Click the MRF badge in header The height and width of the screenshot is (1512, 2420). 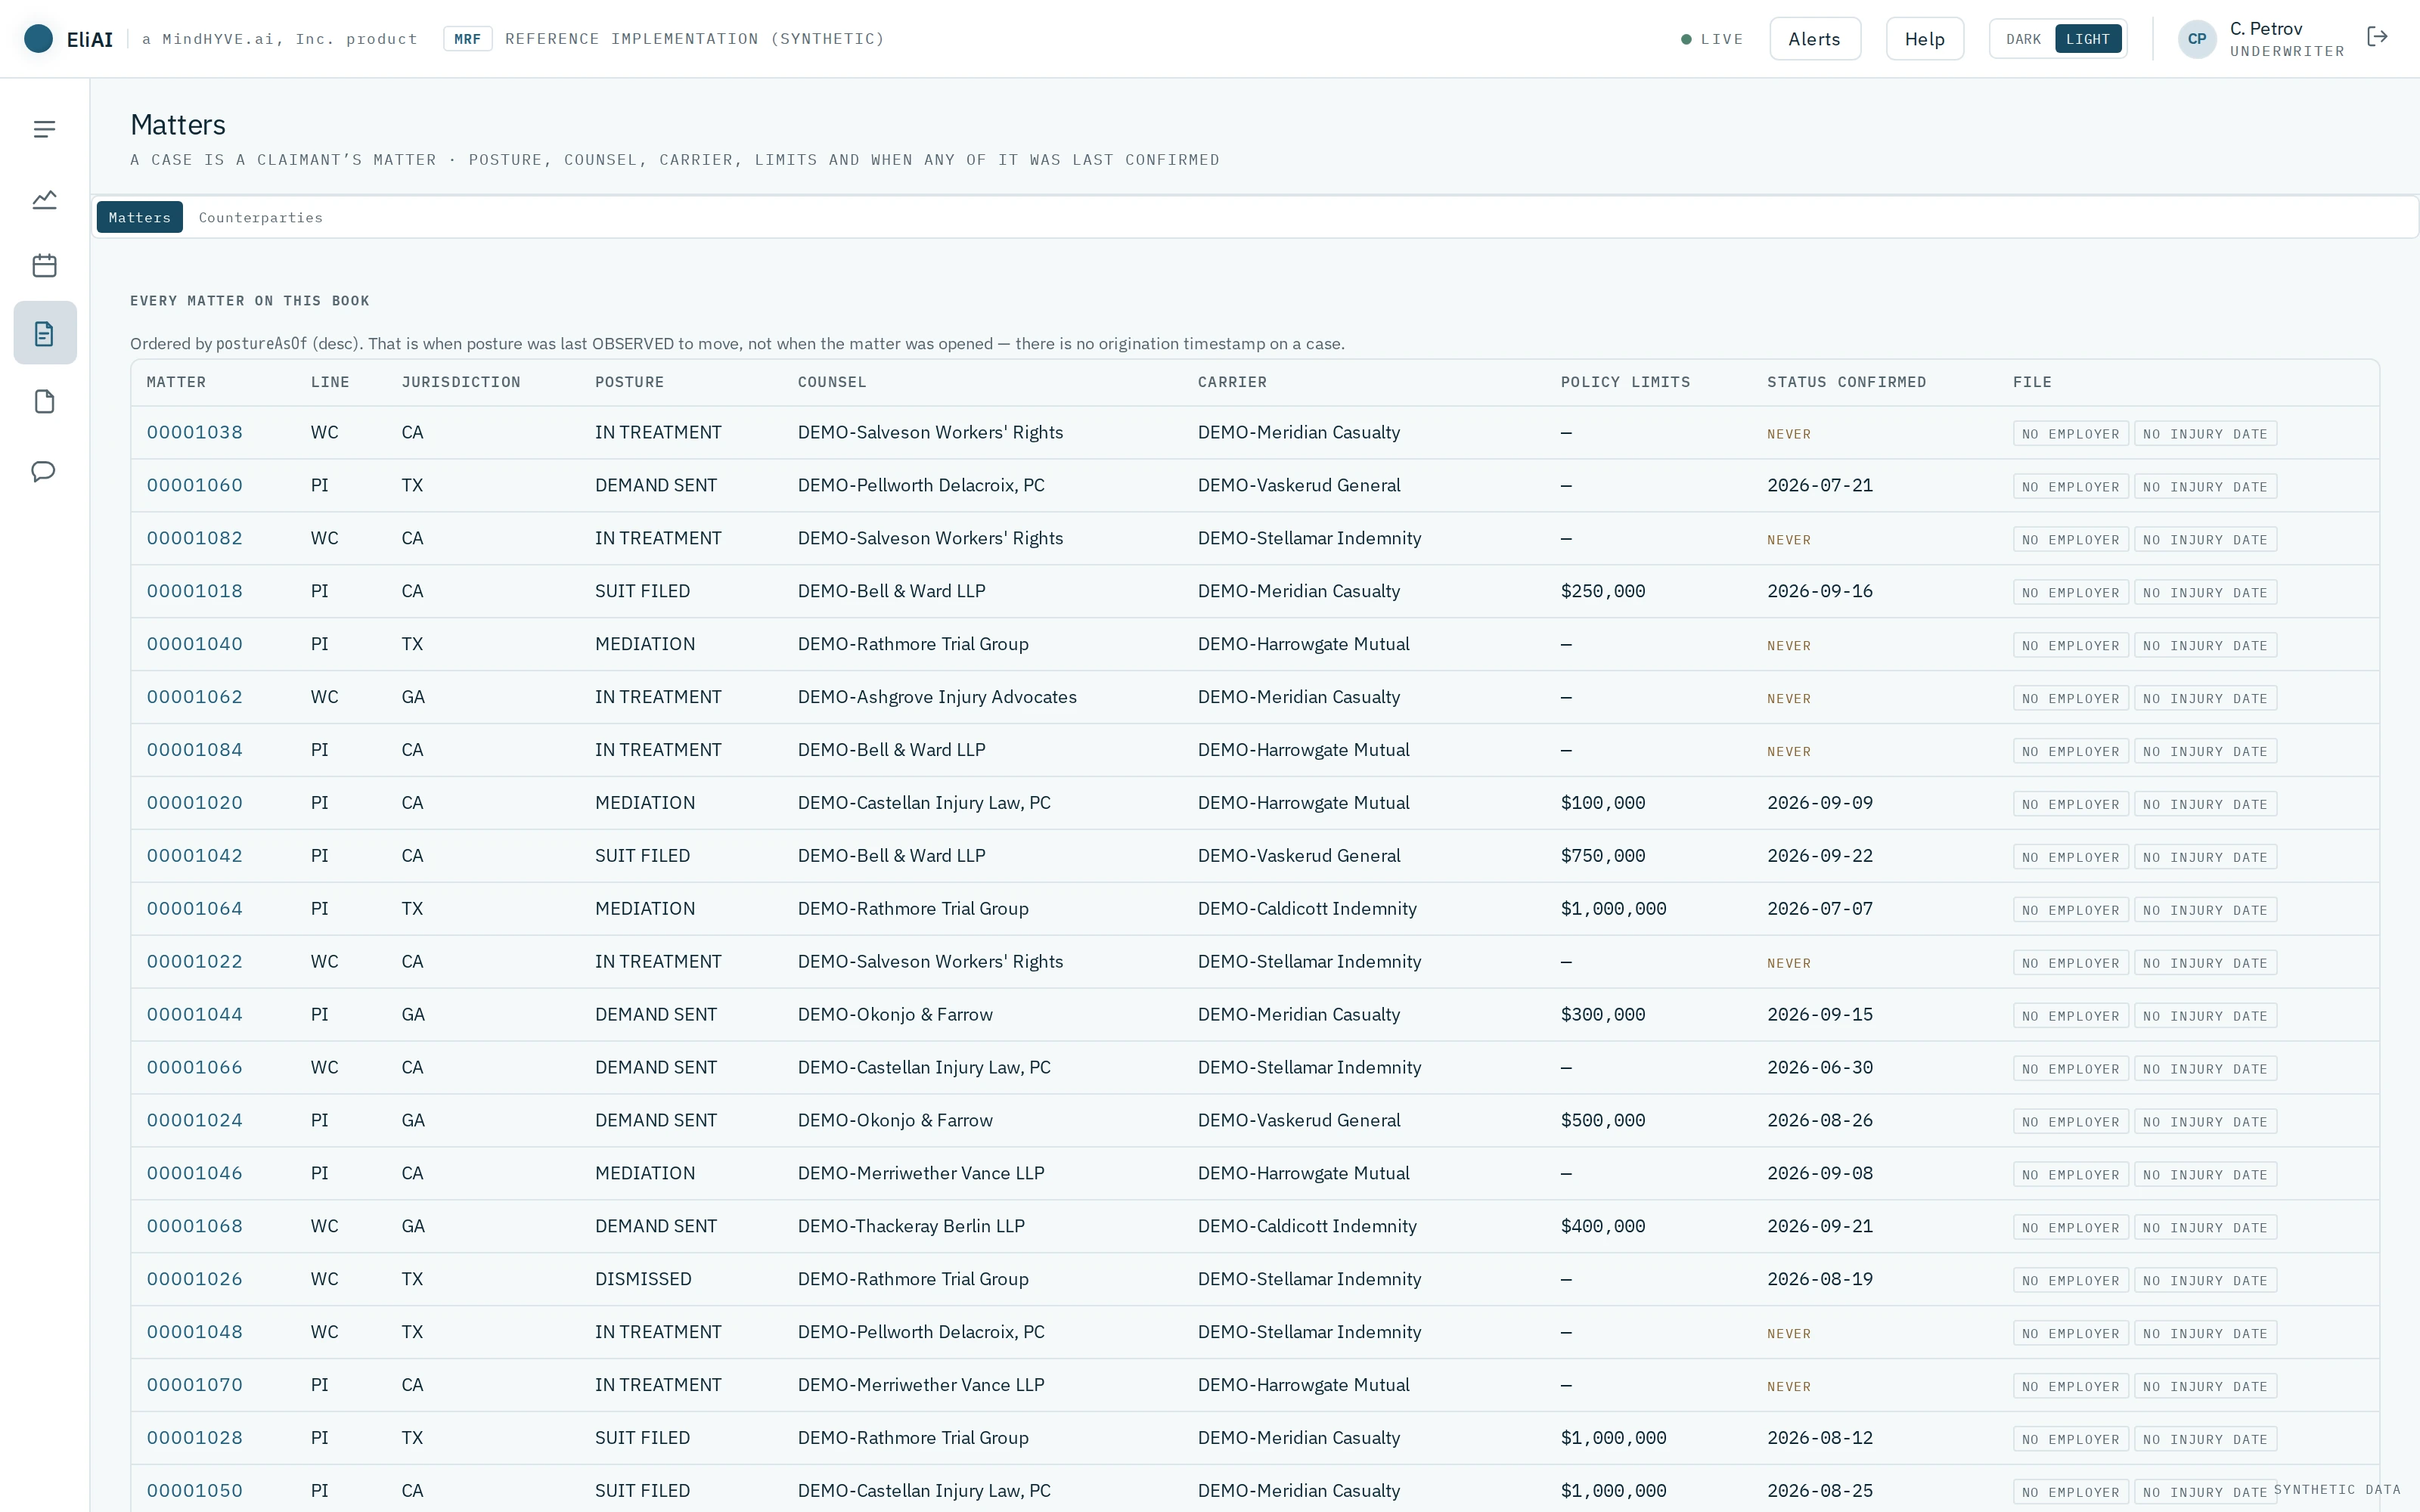point(467,39)
